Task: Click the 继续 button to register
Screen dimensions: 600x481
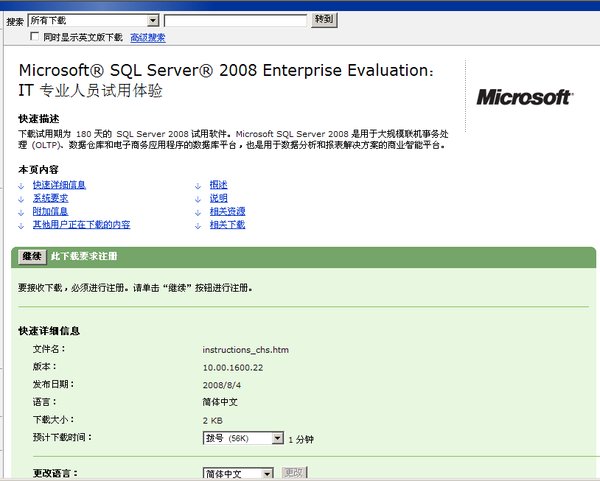Action: click(x=32, y=256)
